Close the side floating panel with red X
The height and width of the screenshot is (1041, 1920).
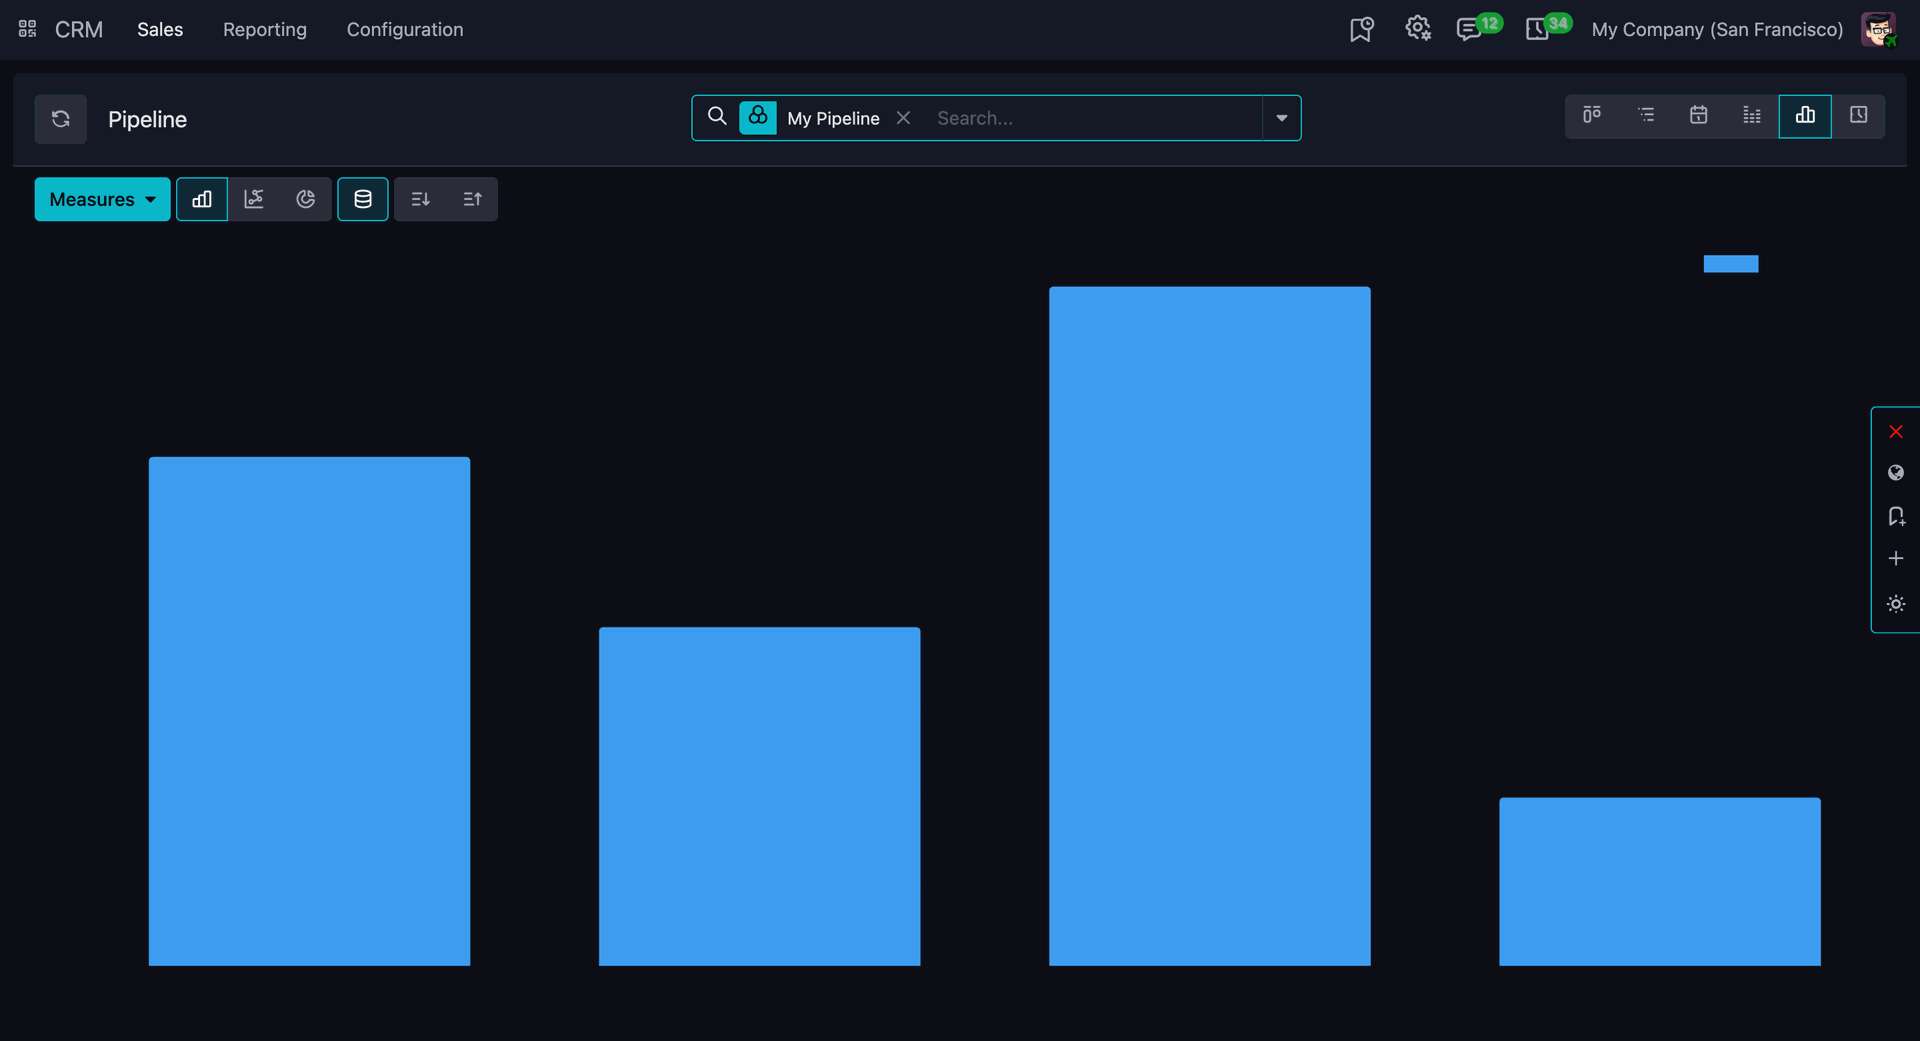coord(1895,432)
